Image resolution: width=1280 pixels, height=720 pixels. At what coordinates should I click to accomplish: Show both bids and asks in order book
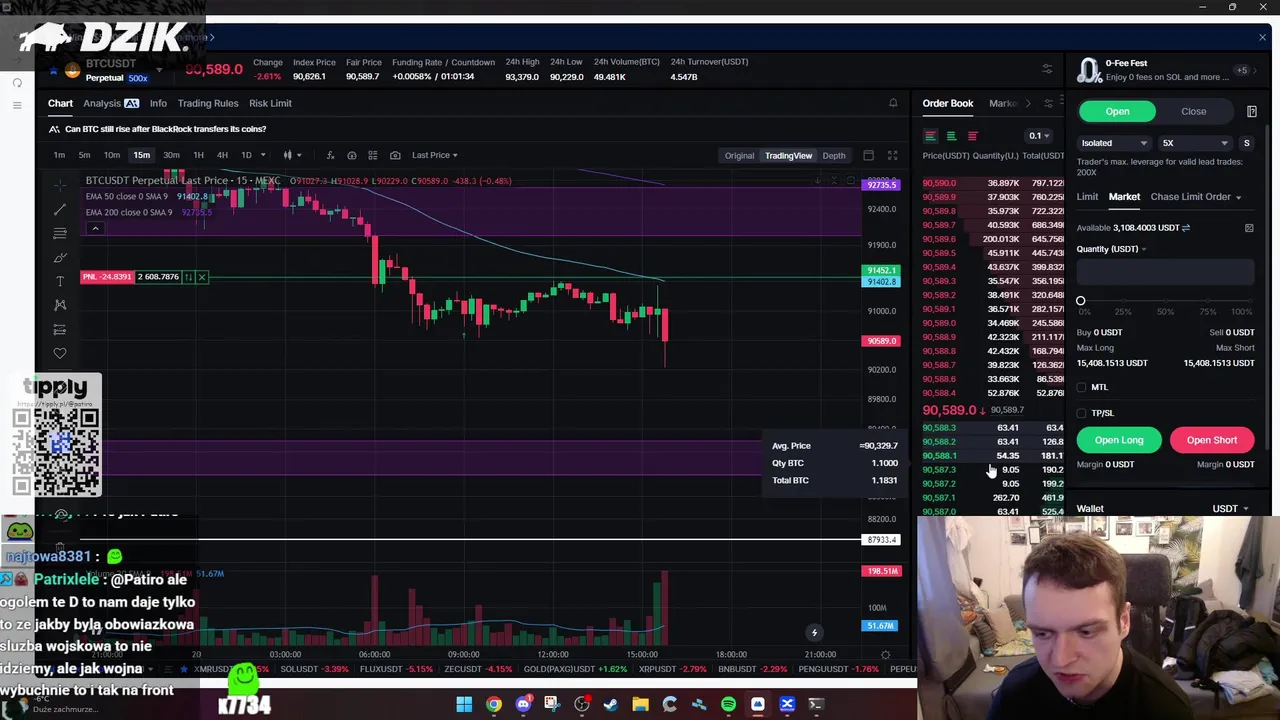pyautogui.click(x=930, y=136)
